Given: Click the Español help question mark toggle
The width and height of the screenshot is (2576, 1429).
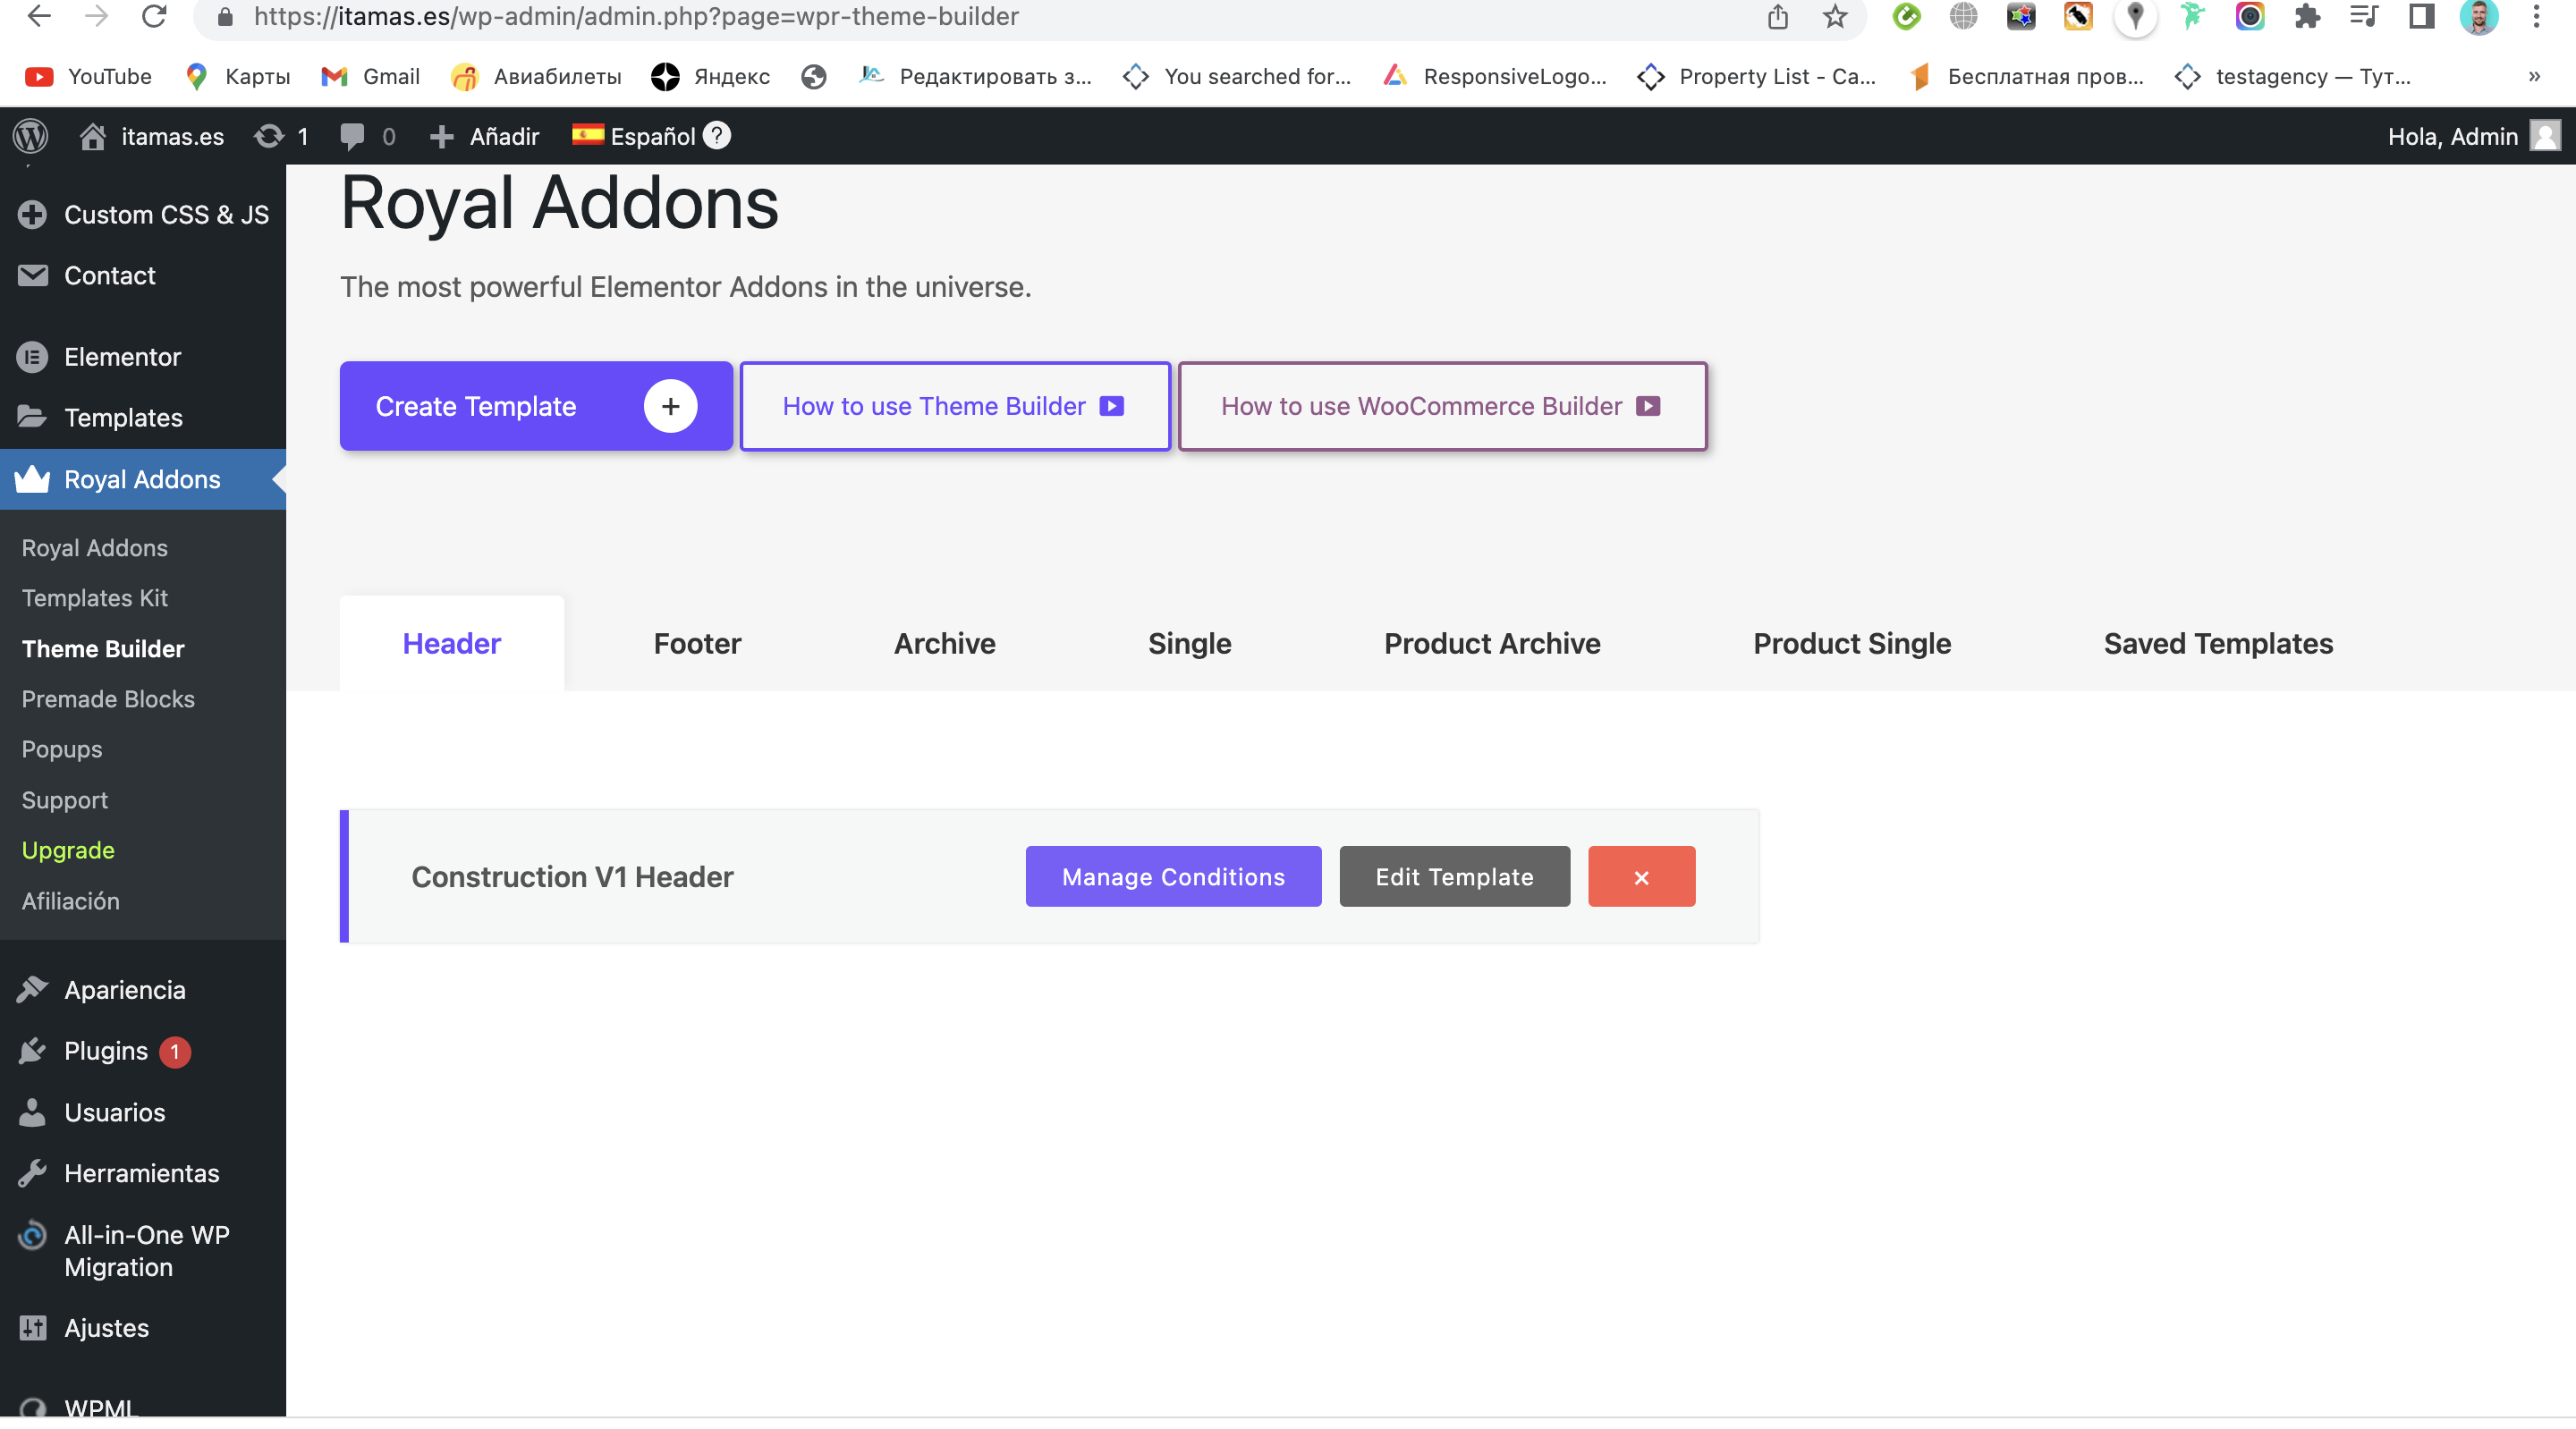Looking at the screenshot, I should point(716,135).
